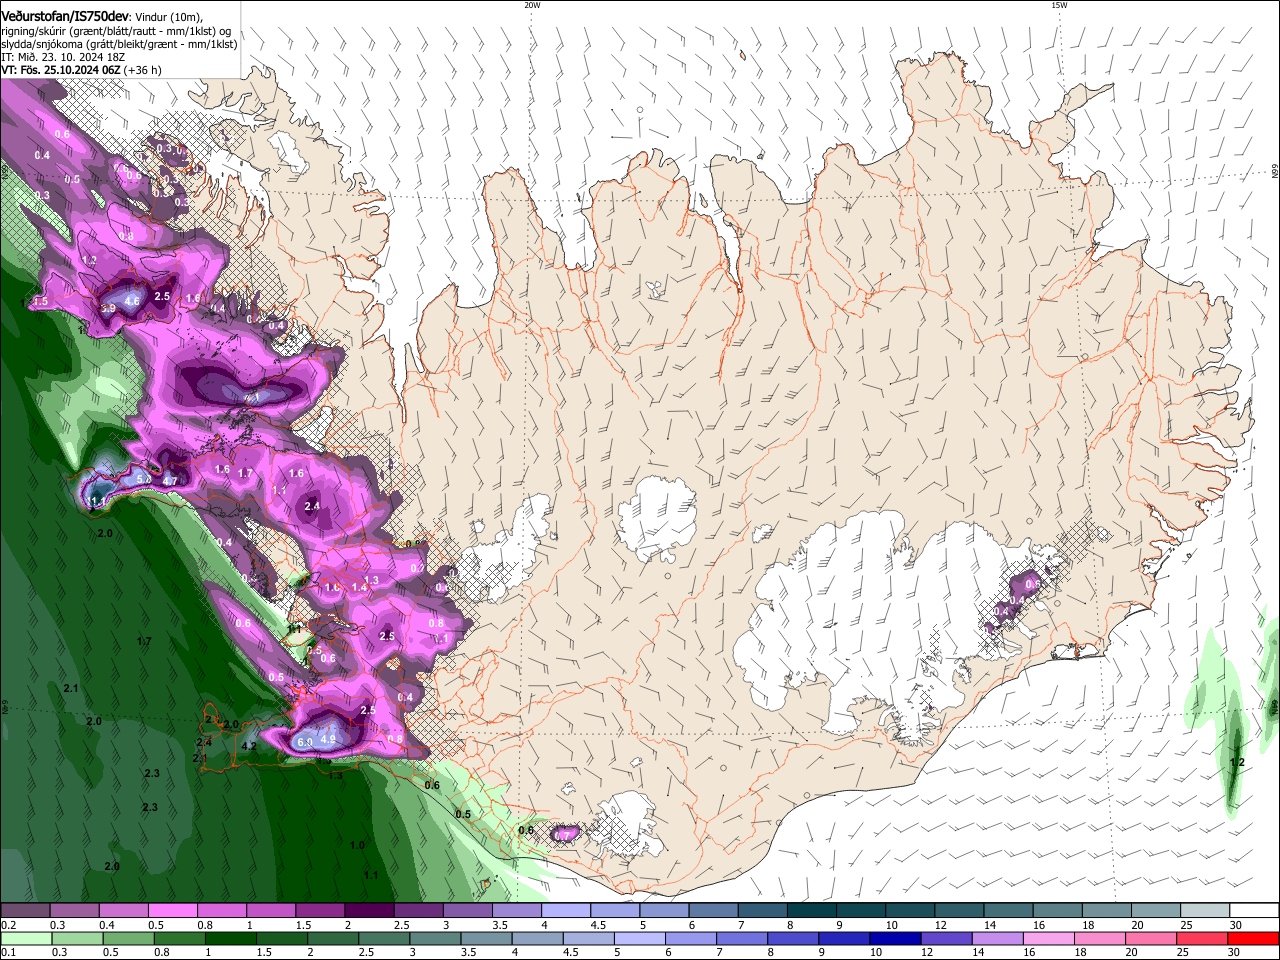The image size is (1280, 960).
Task: Click the 4.7 precipitation value on the map
Action: 170,481
